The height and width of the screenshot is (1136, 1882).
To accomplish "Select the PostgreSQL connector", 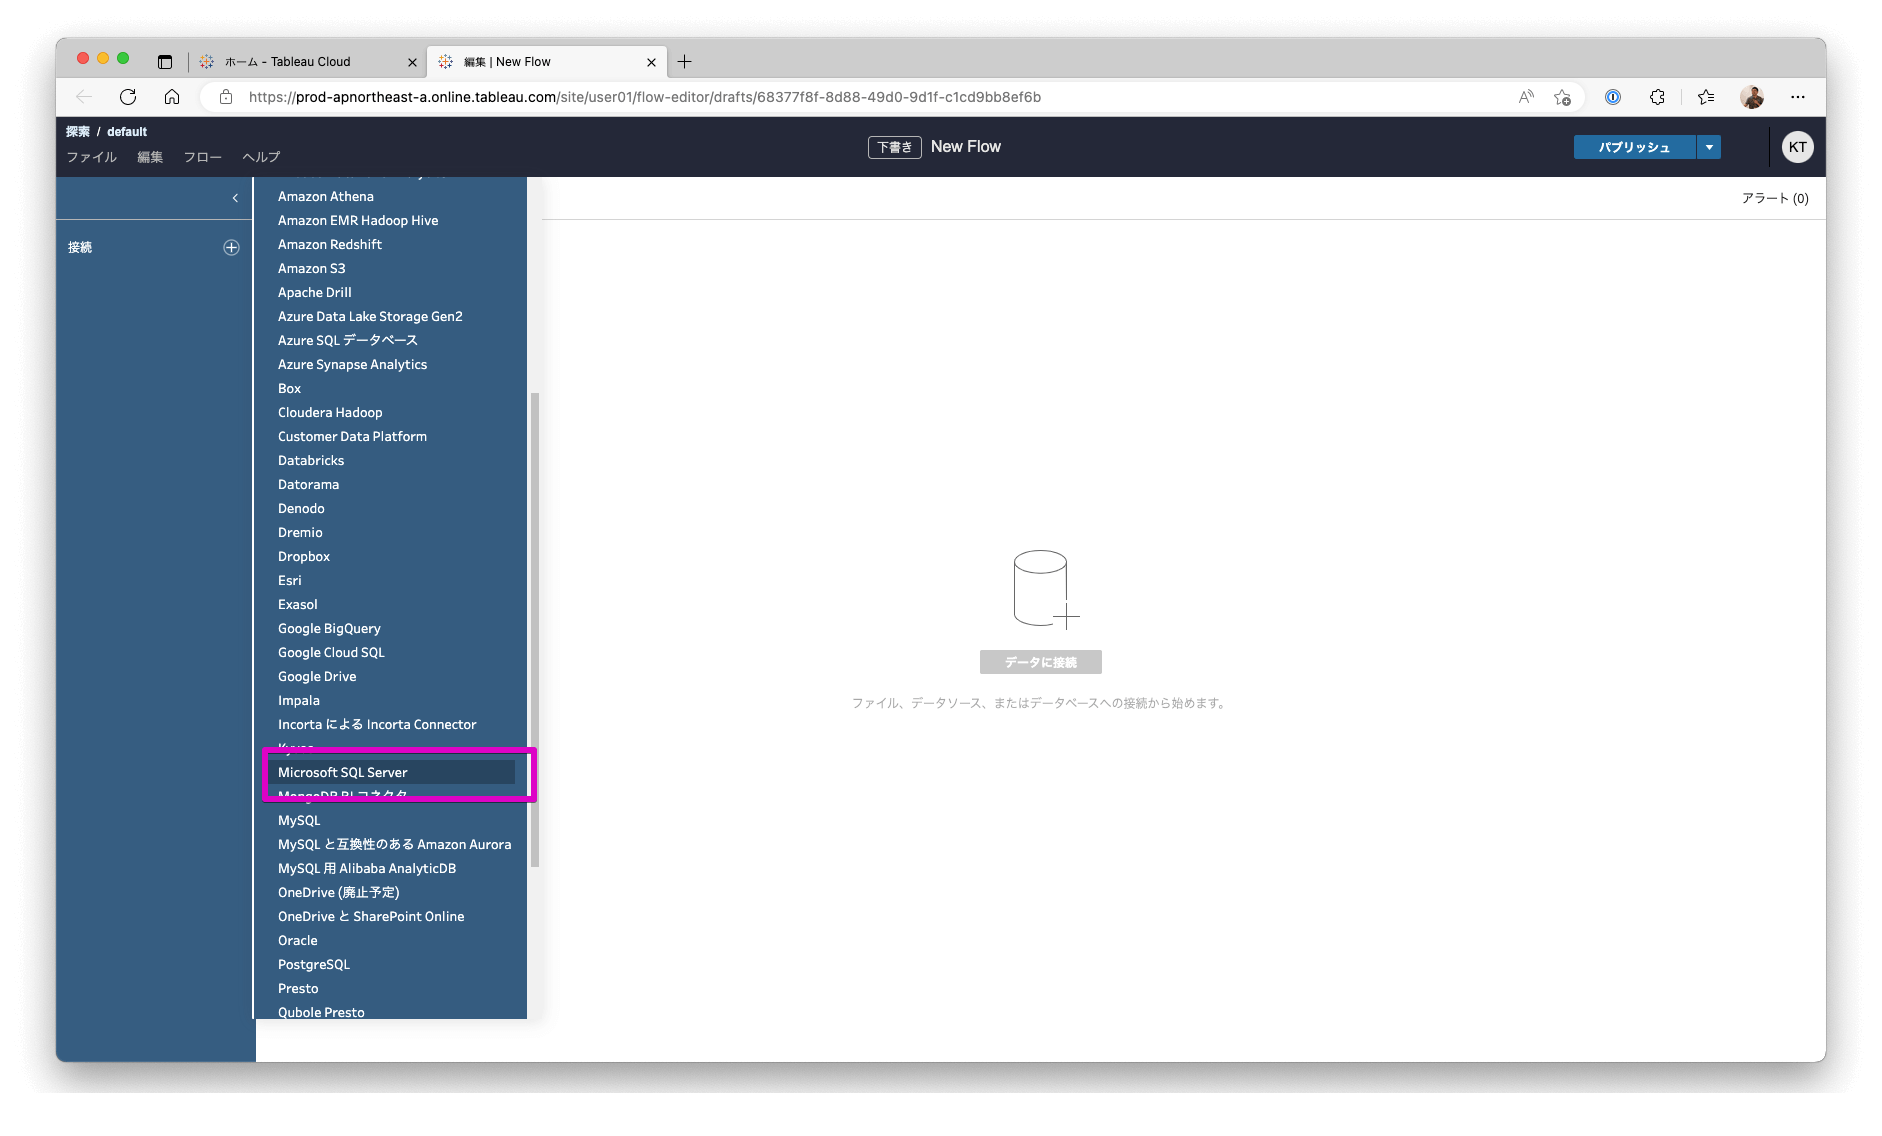I will (x=391, y=964).
